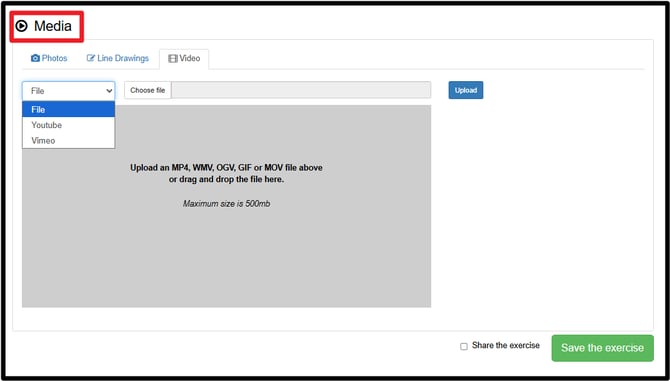Open the File source dropdown
The width and height of the screenshot is (670, 381).
pos(69,91)
